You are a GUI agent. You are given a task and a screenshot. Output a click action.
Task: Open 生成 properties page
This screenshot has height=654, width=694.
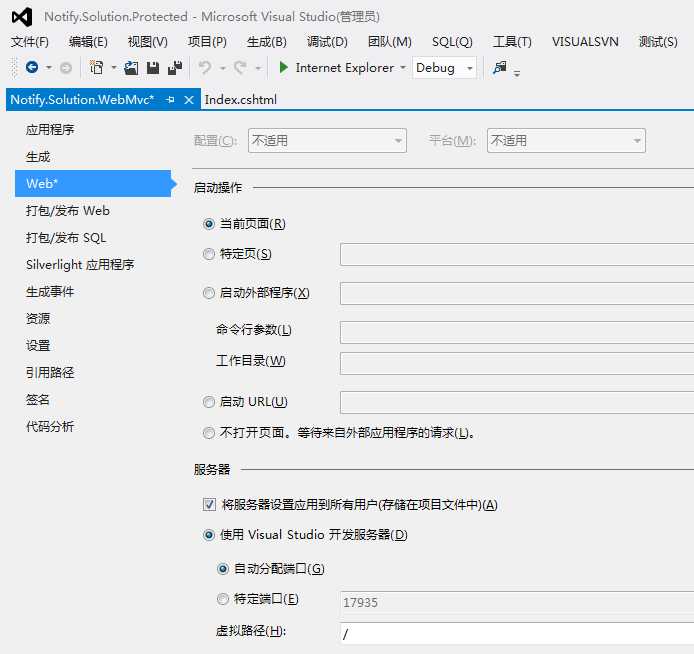[x=38, y=157]
